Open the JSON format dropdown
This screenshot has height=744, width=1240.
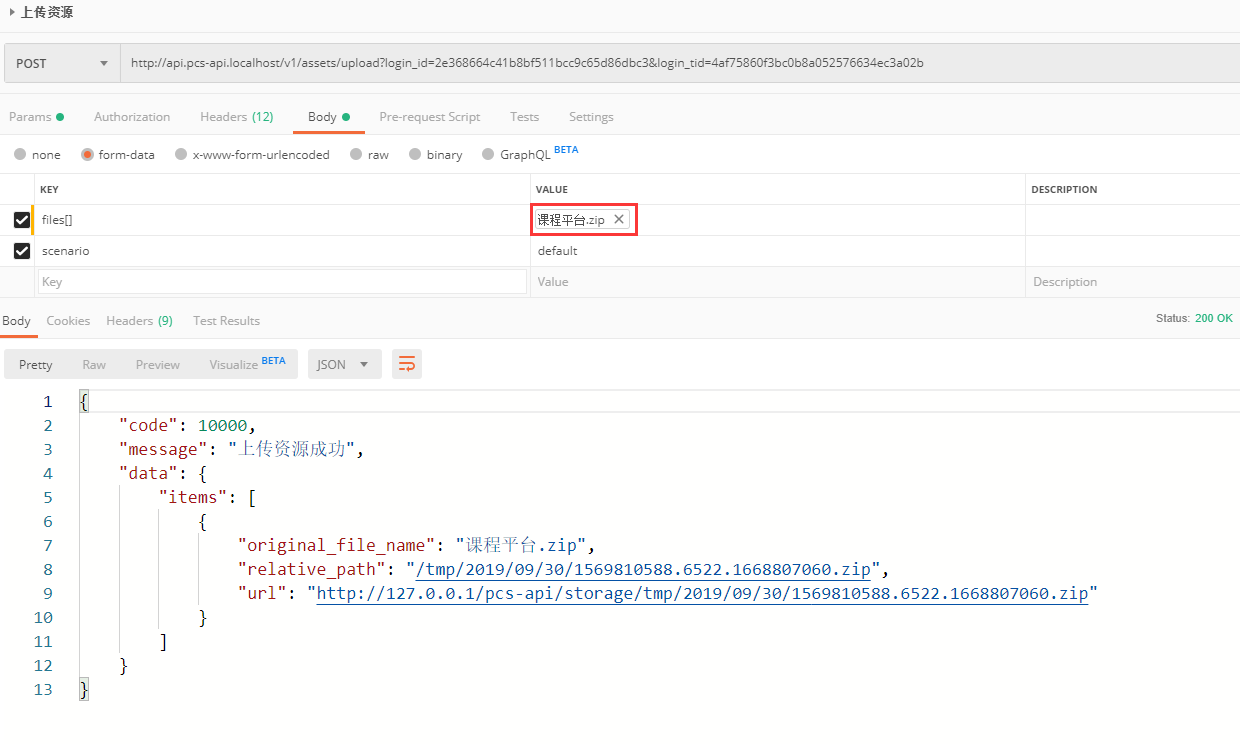(x=344, y=365)
